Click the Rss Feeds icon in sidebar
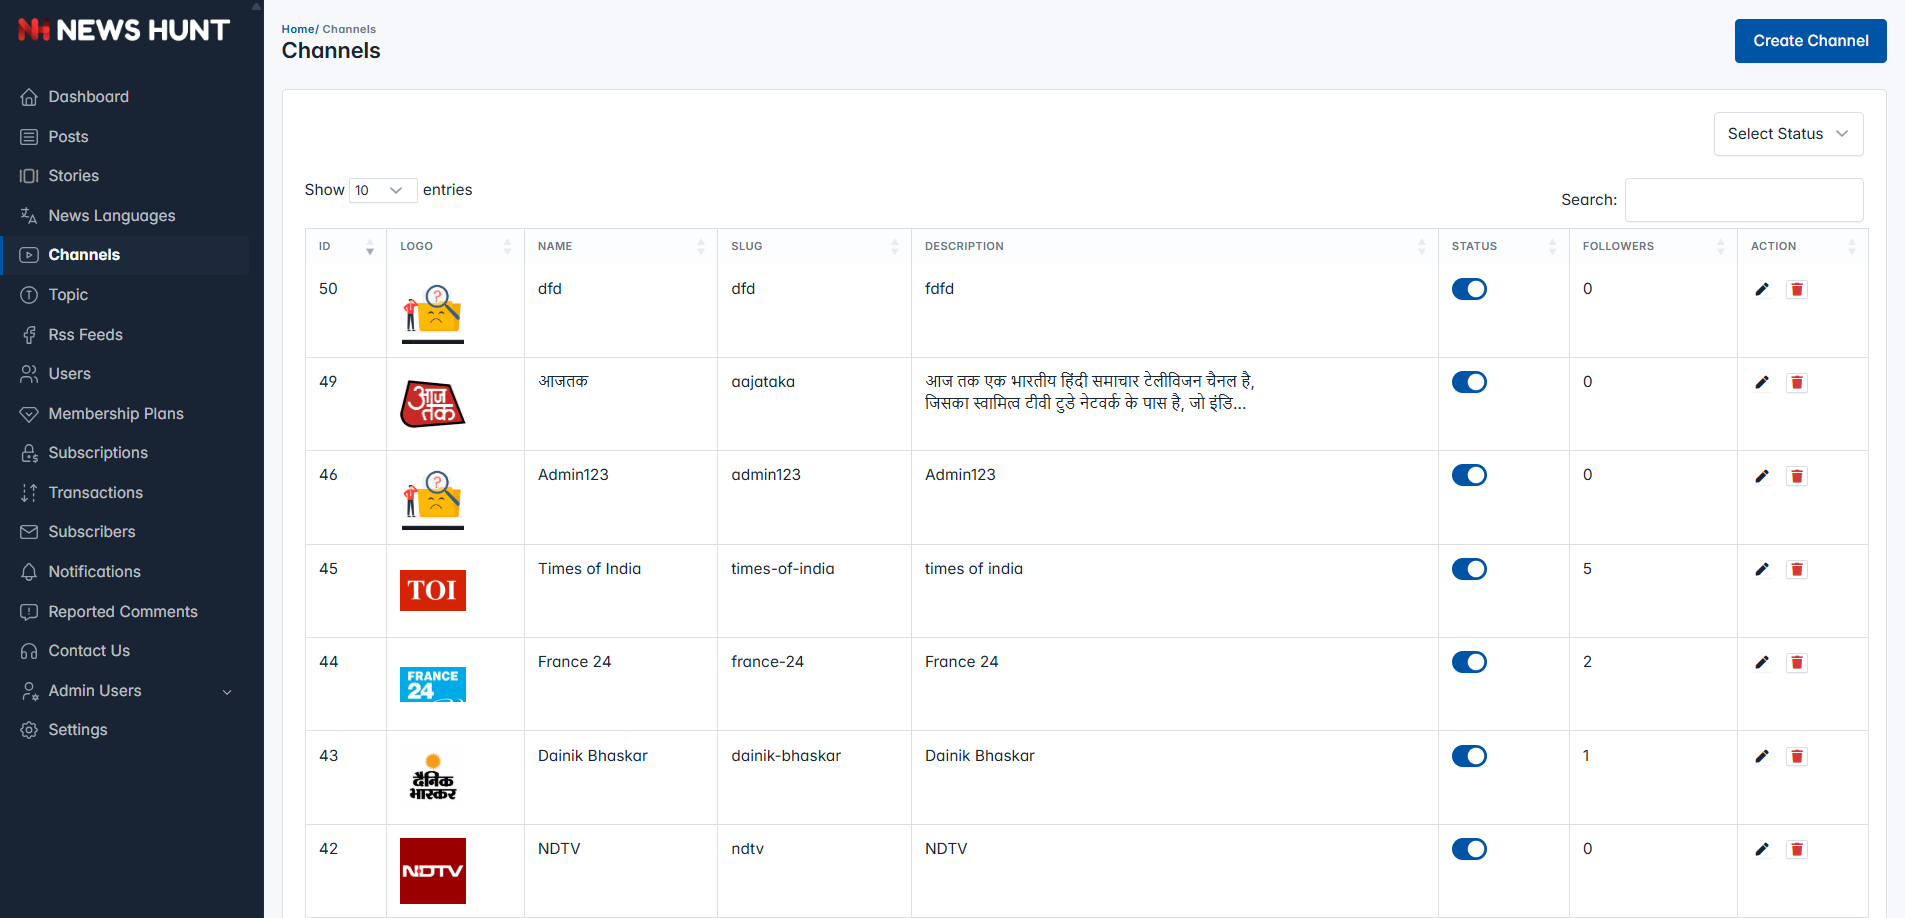The height and width of the screenshot is (918, 1905). [29, 335]
